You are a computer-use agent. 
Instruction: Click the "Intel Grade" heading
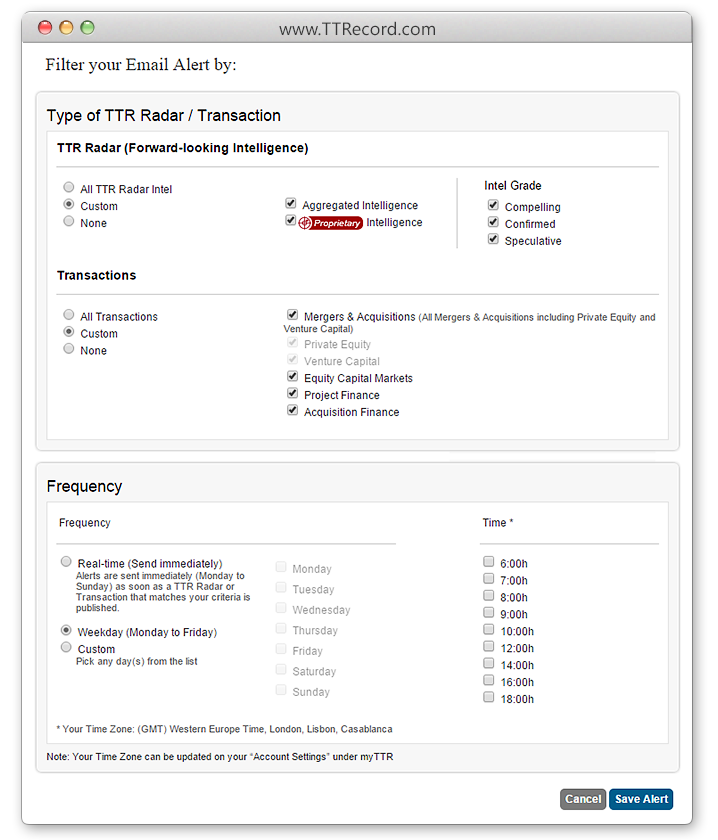coord(513,185)
